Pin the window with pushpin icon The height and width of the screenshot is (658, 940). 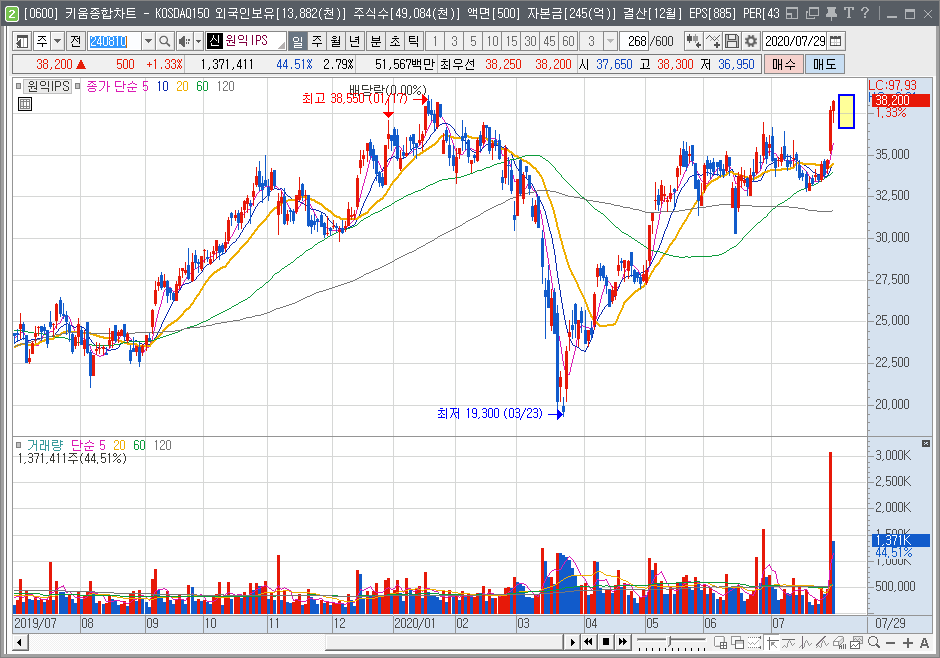pos(831,13)
